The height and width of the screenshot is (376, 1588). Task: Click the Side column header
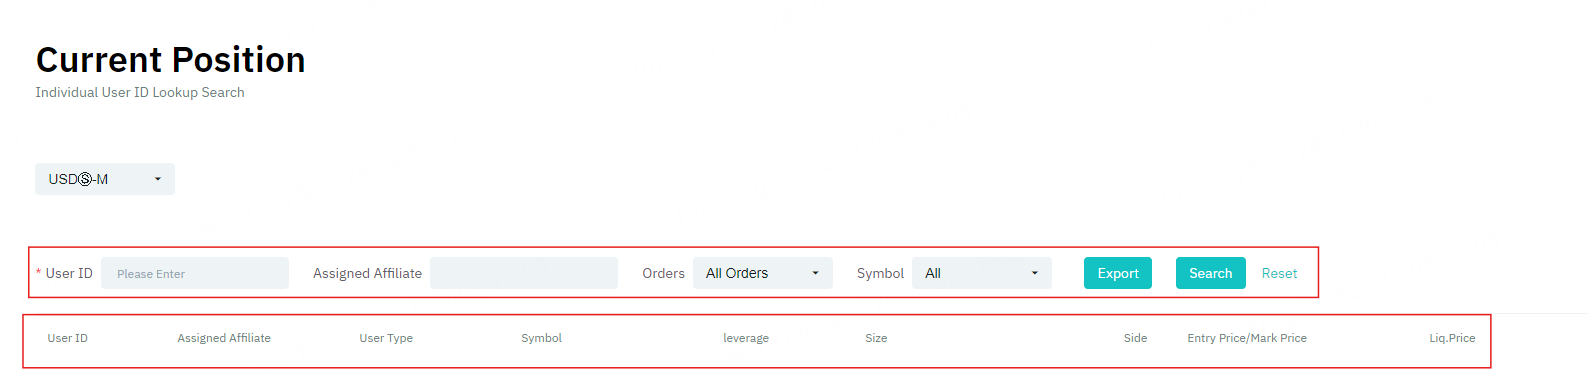(x=1135, y=338)
